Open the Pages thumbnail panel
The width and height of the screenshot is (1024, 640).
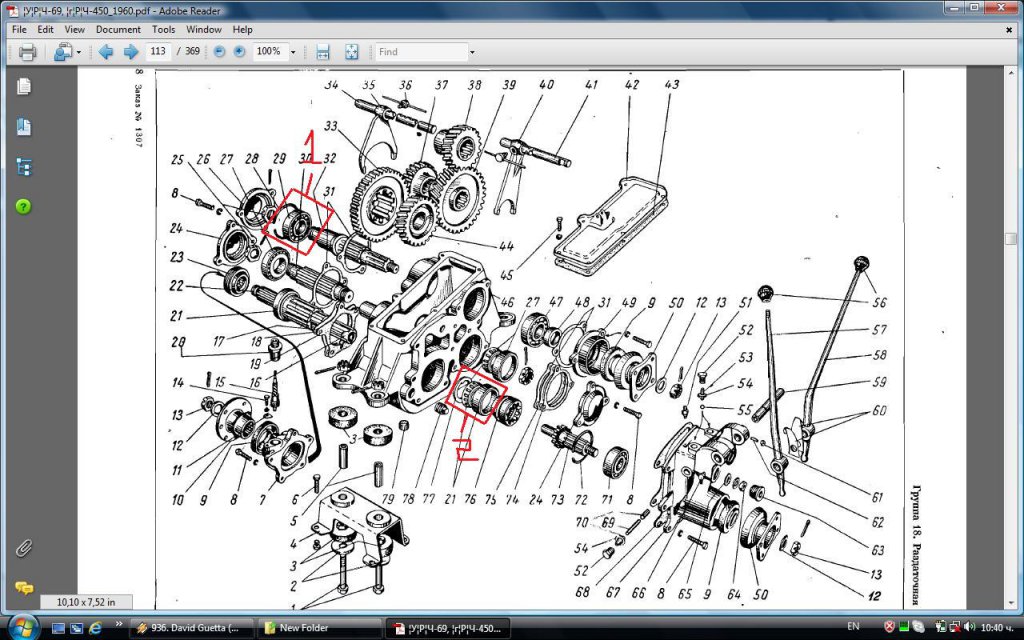tap(24, 87)
